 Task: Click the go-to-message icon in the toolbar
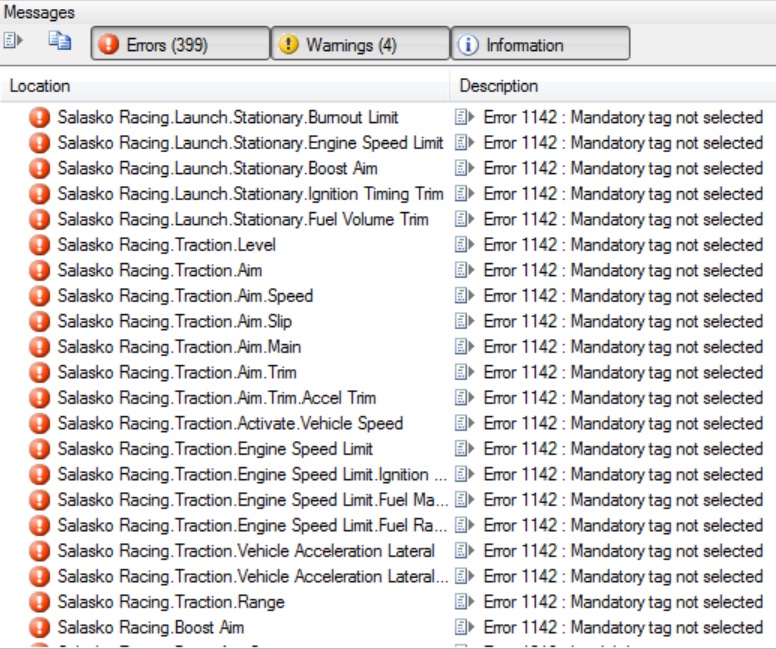(x=13, y=42)
